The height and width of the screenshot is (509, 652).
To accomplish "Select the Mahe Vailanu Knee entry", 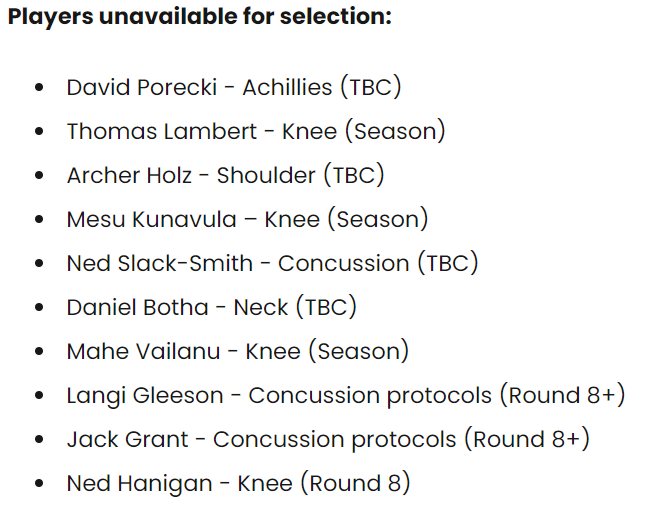I will pyautogui.click(x=238, y=351).
